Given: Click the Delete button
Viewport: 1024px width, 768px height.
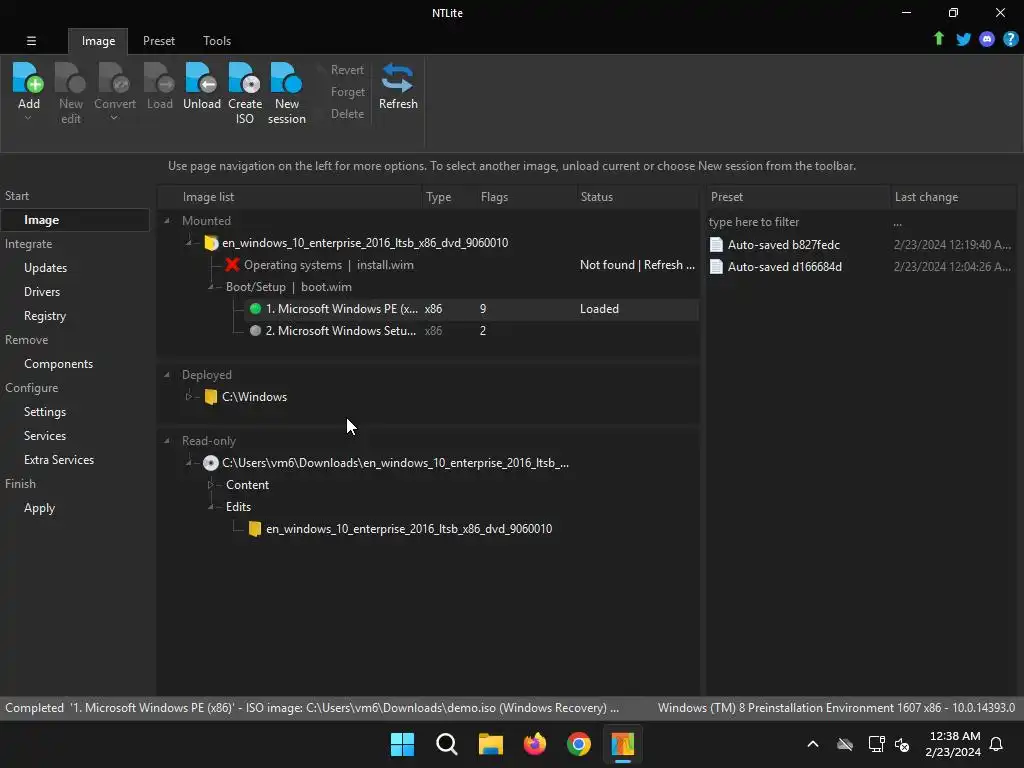Looking at the screenshot, I should point(347,114).
